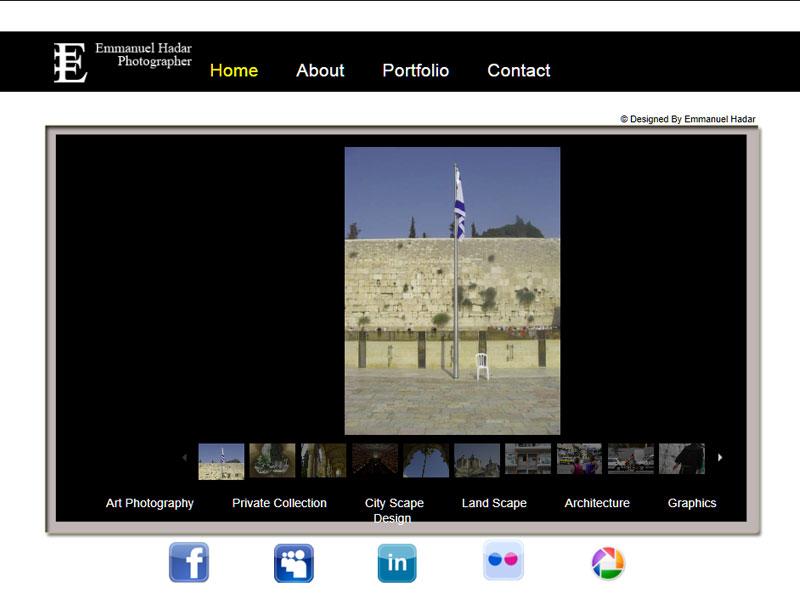Browse the City Scape Design gallery
Viewport: 800px width, 600px height.
(x=394, y=510)
